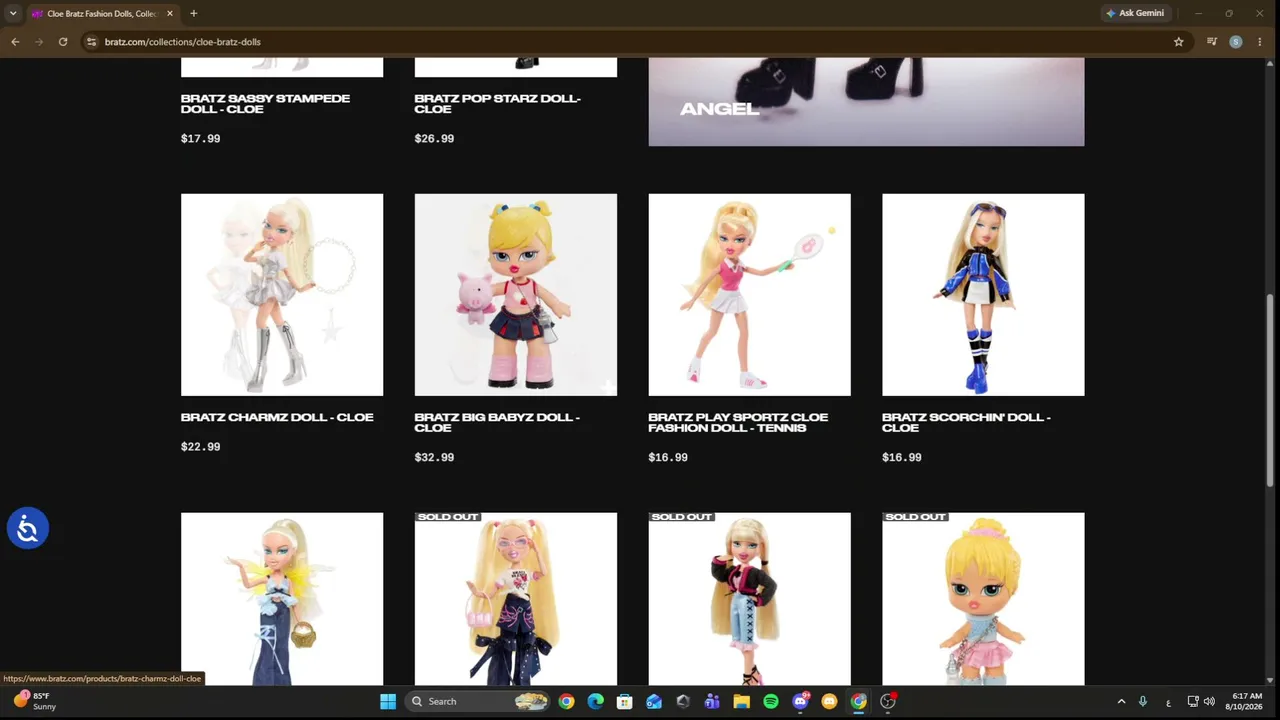Expand the tab search dropdown
The width and height of the screenshot is (1280, 720).
click(x=13, y=13)
